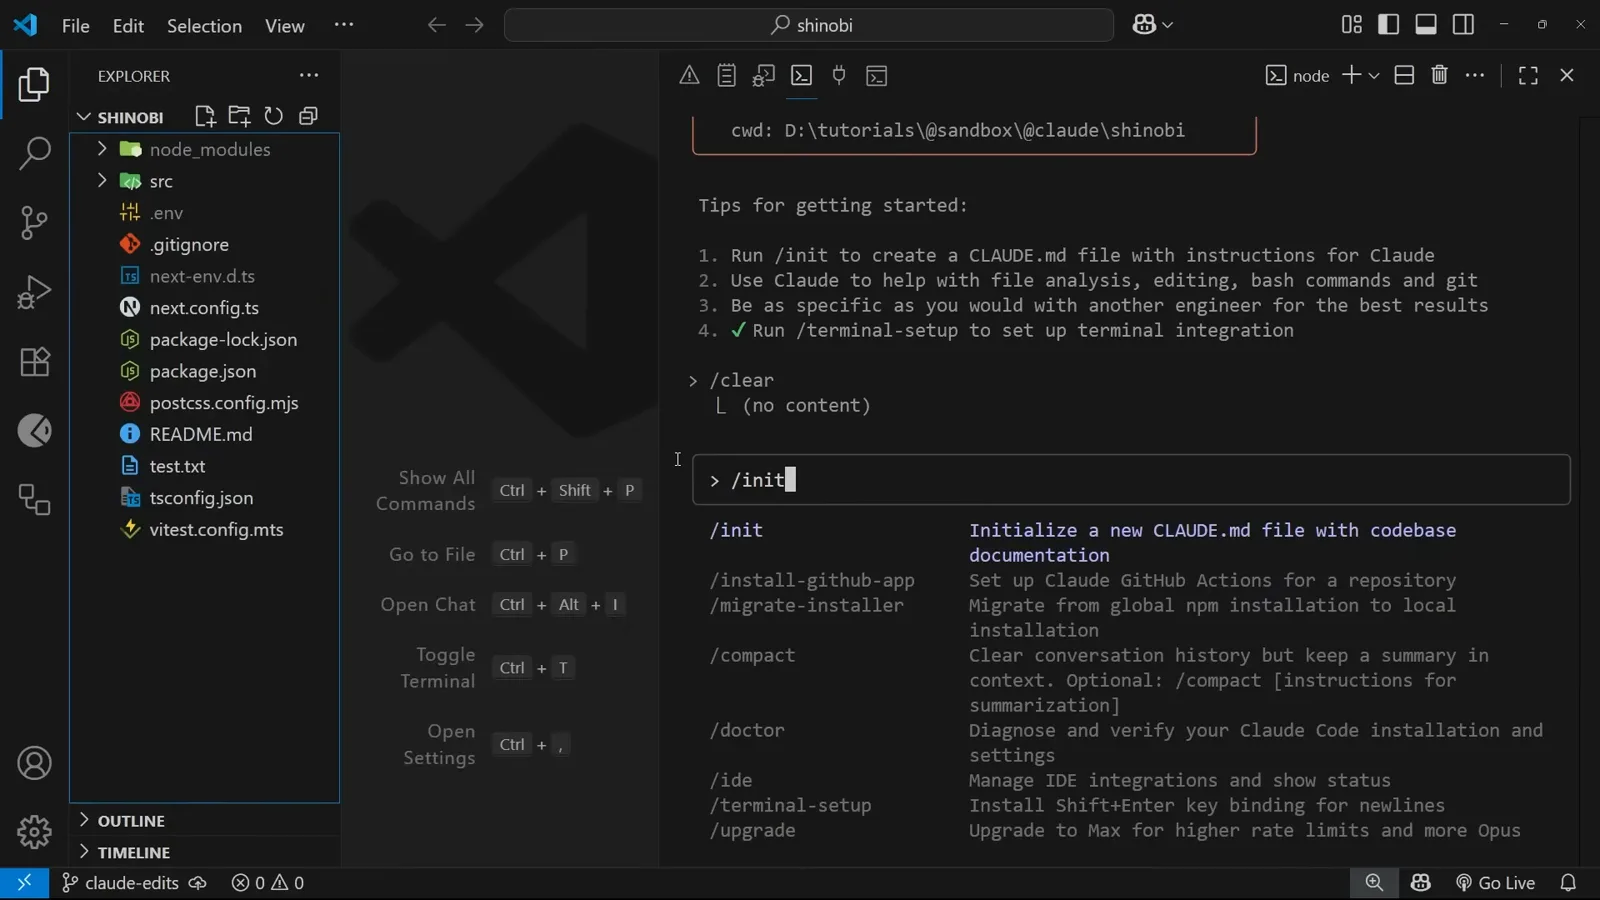1600x900 pixels.
Task: Click the shinobi command center search box
Action: click(x=809, y=25)
